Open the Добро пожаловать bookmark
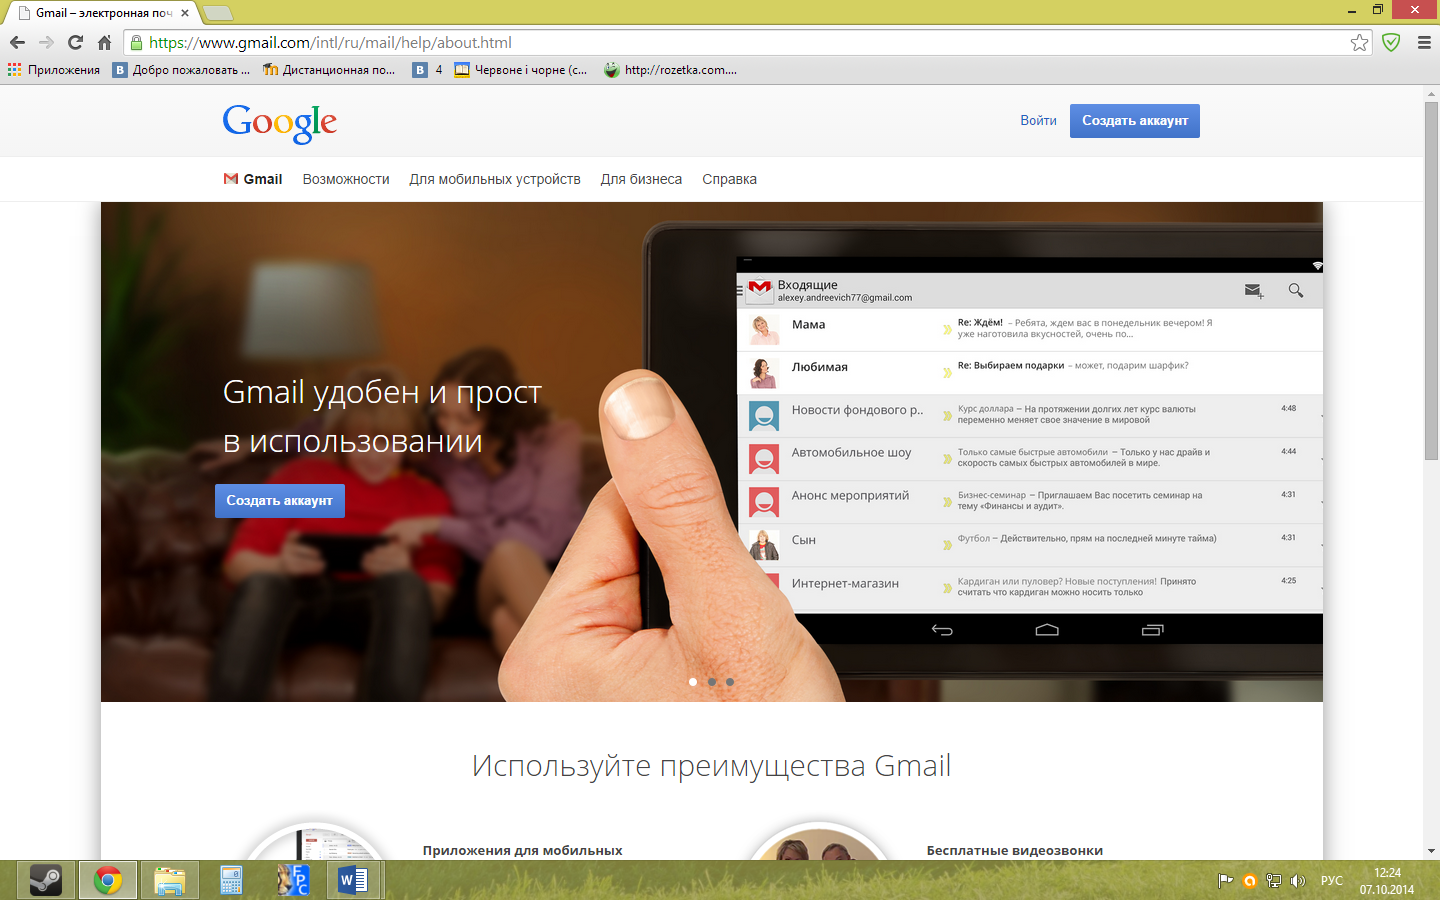Viewport: 1440px width, 900px height. pyautogui.click(x=181, y=70)
